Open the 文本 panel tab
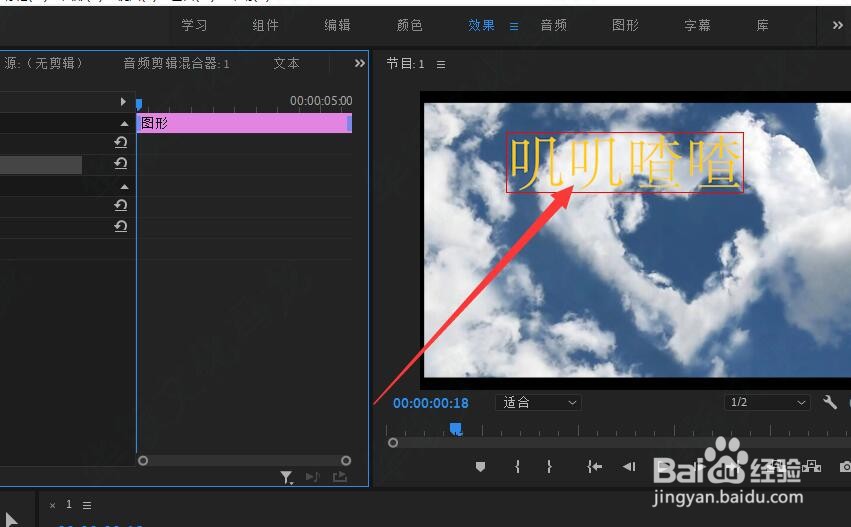Screen dimensions: 851x527 click(x=286, y=64)
